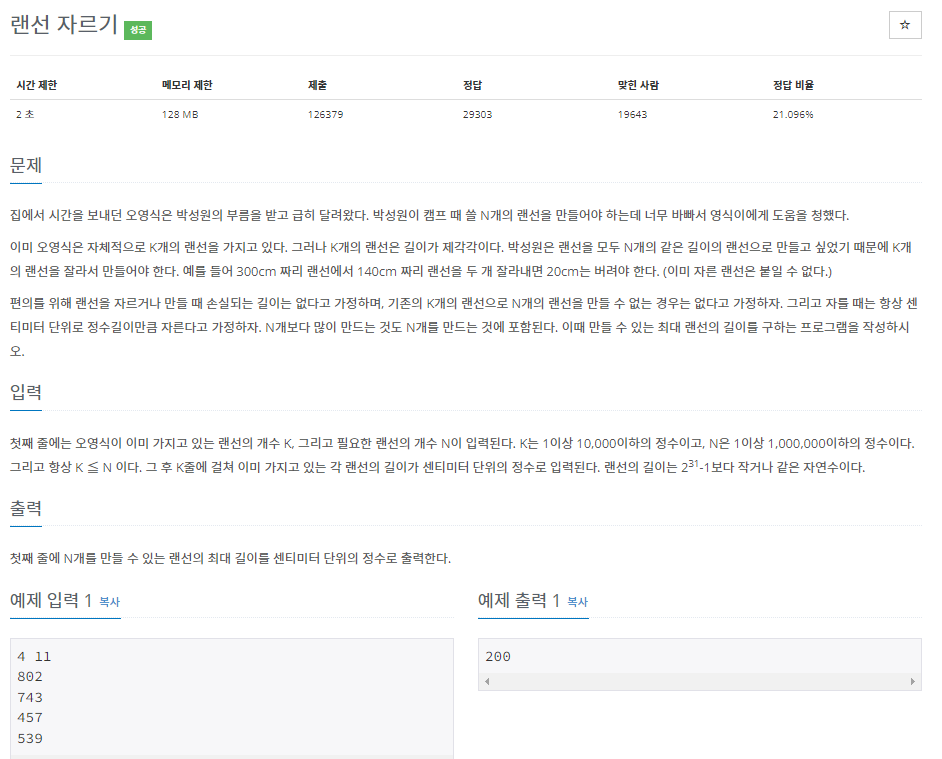Image resolution: width=942 pixels, height=759 pixels.
Task: Click the example input text box
Action: point(232,698)
